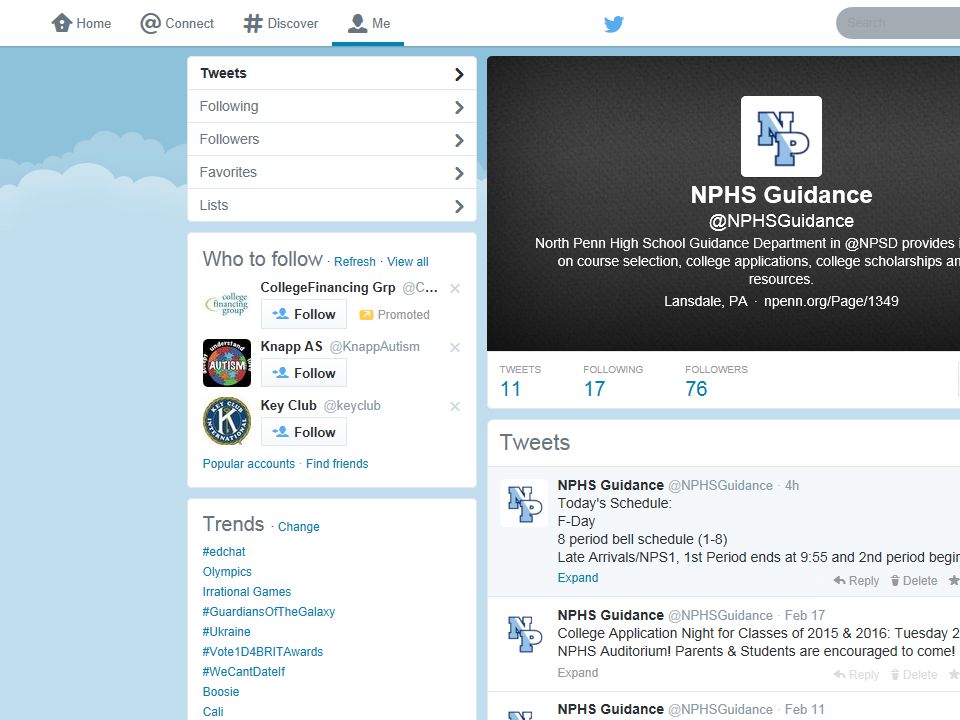Click the 4h tweet timestamp

(x=792, y=486)
